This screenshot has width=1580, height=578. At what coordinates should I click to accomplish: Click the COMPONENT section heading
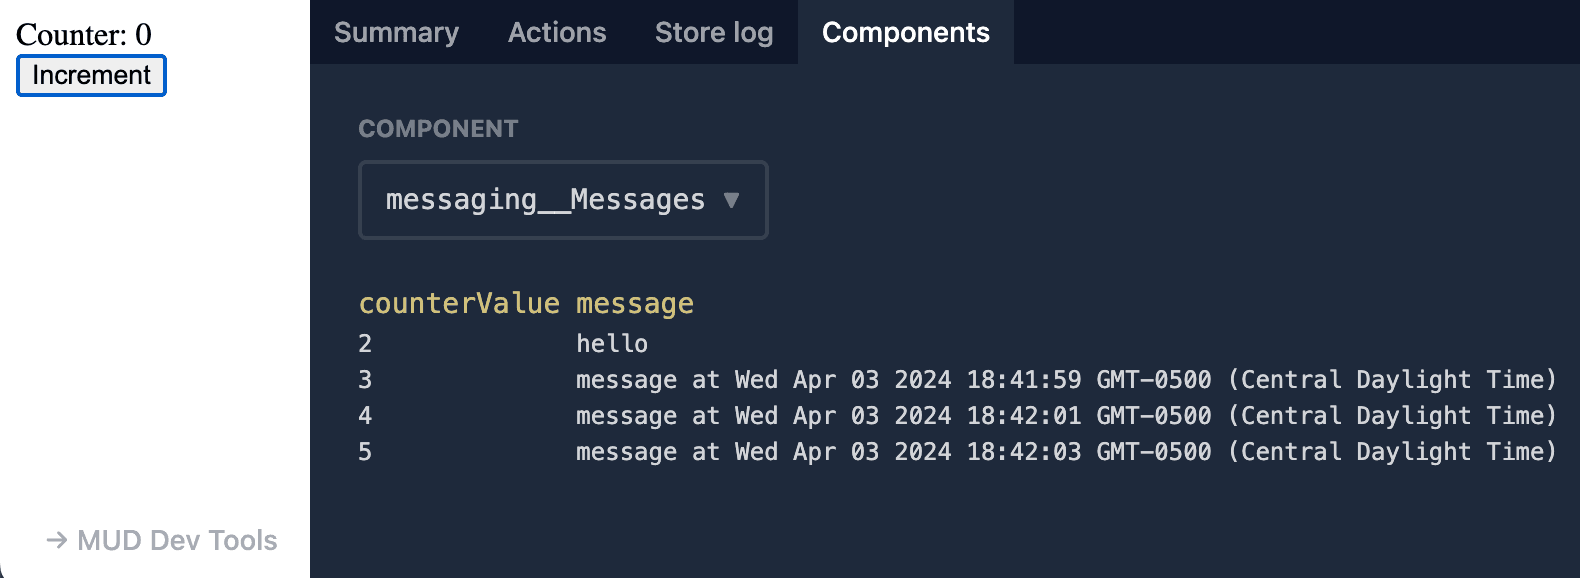point(438,128)
